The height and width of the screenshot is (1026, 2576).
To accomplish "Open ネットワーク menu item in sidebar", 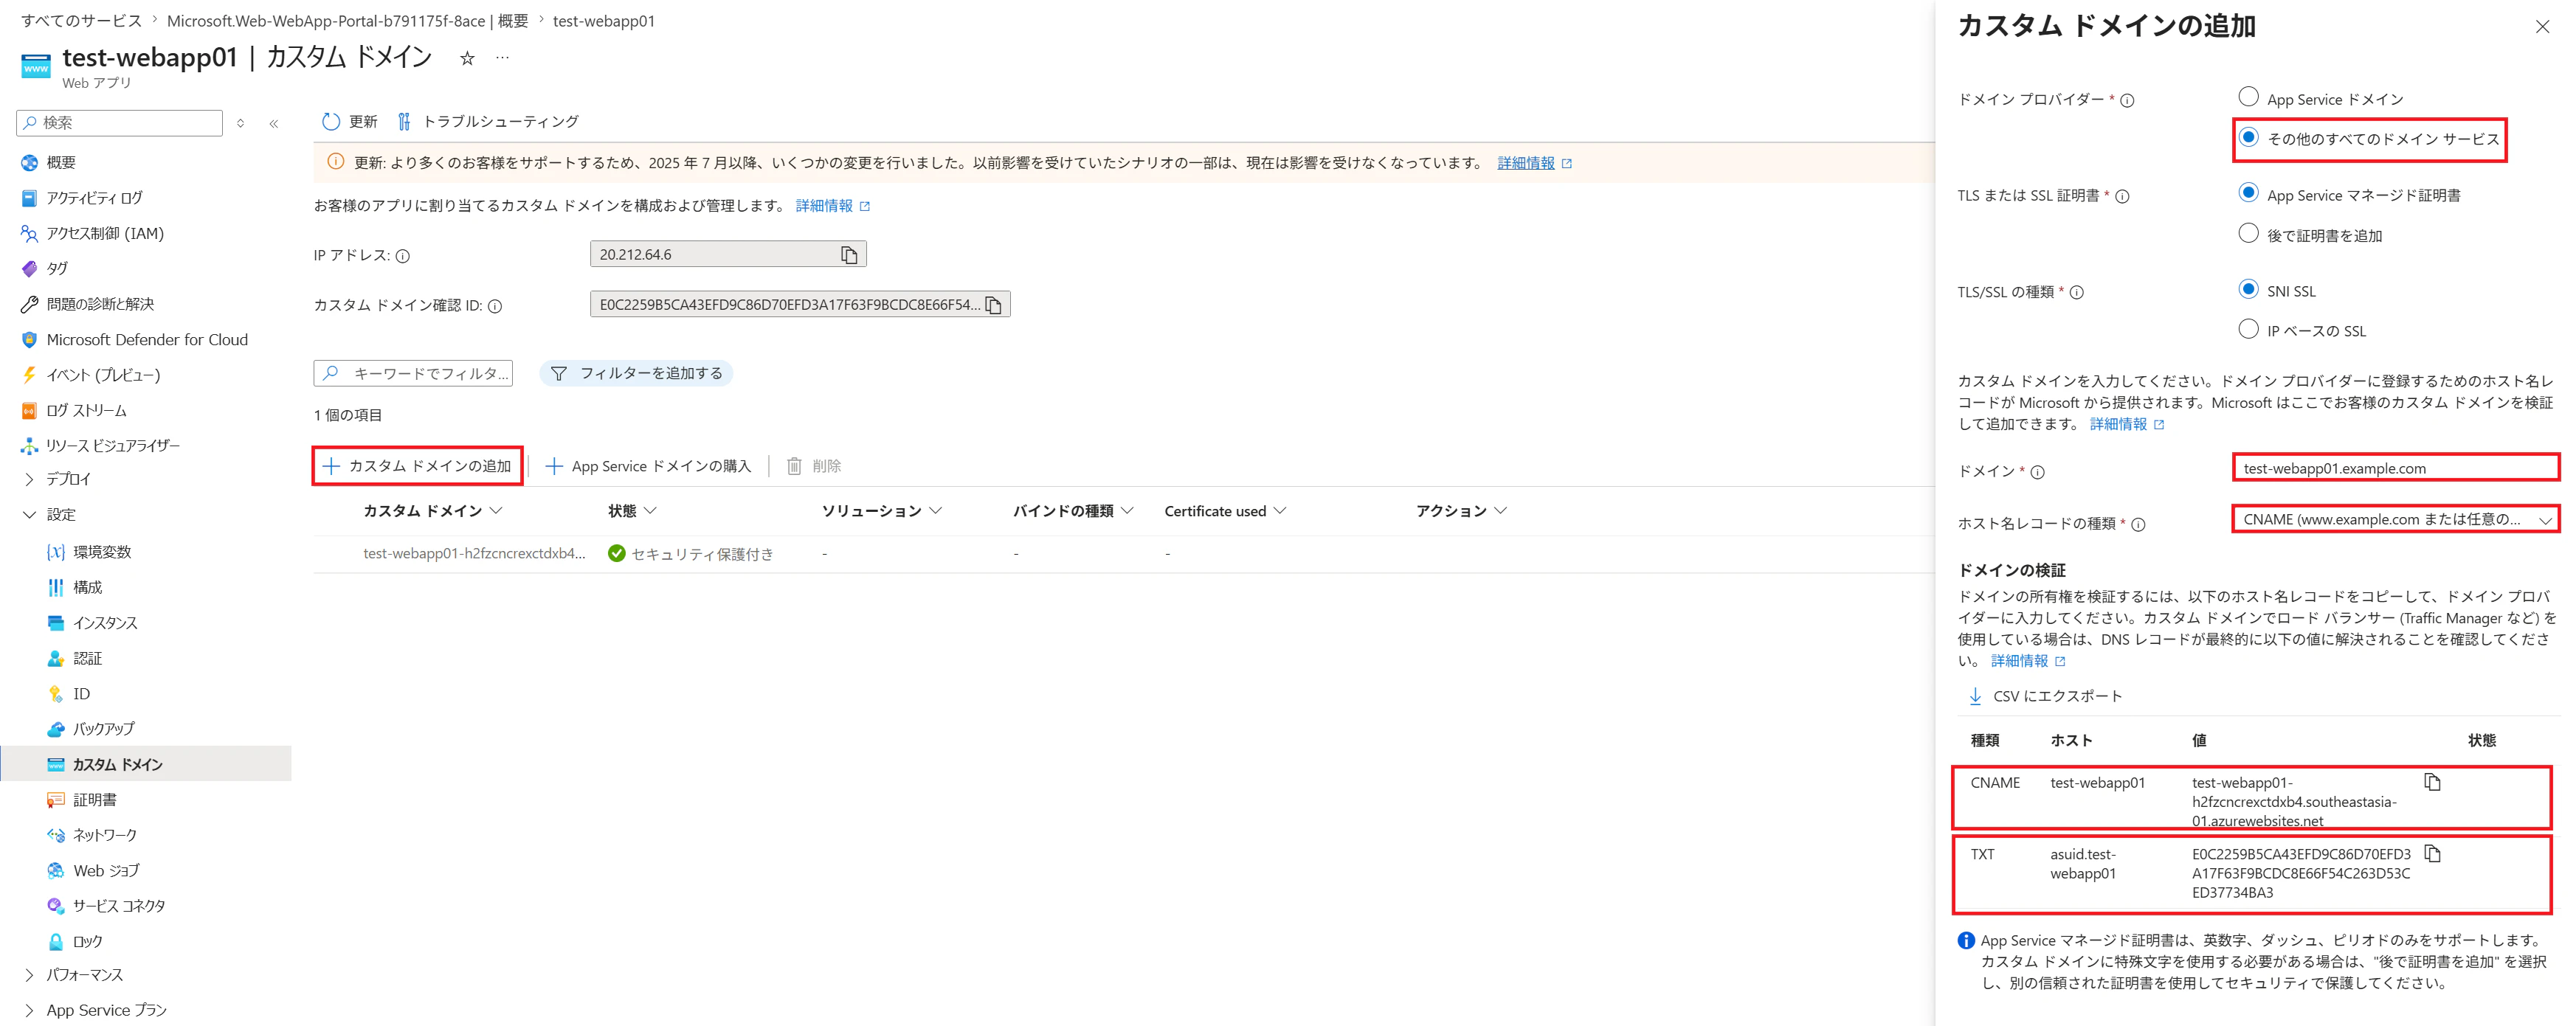I will [x=105, y=835].
